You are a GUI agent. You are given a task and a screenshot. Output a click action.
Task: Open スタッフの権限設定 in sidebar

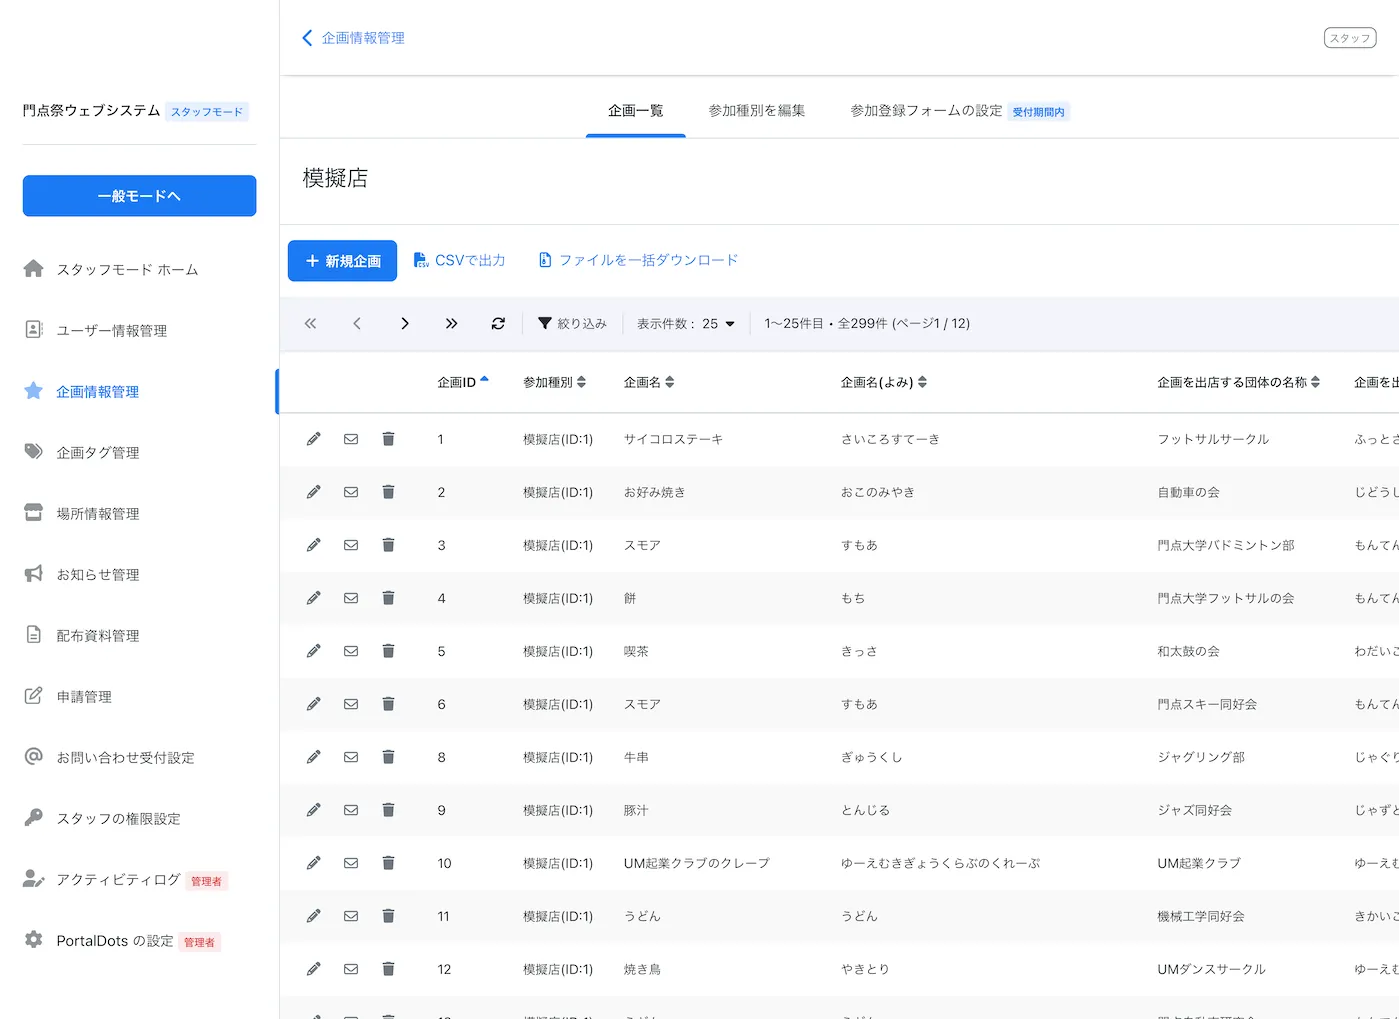click(x=139, y=818)
